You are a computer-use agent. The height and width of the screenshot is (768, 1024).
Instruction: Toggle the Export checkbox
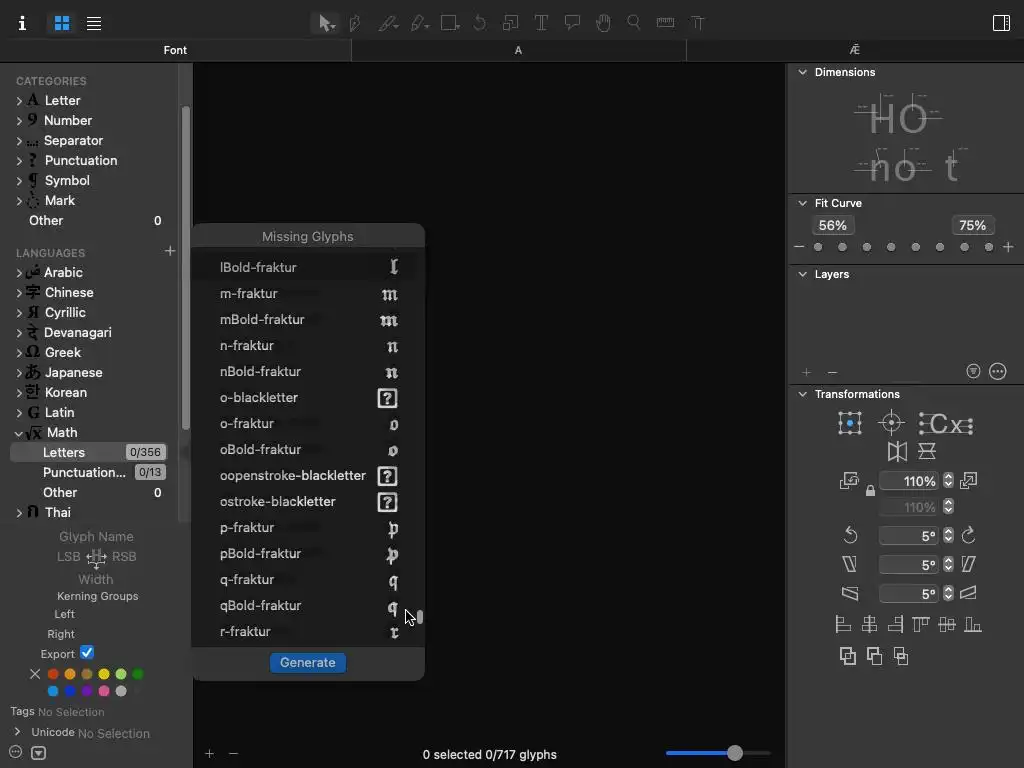tap(87, 653)
